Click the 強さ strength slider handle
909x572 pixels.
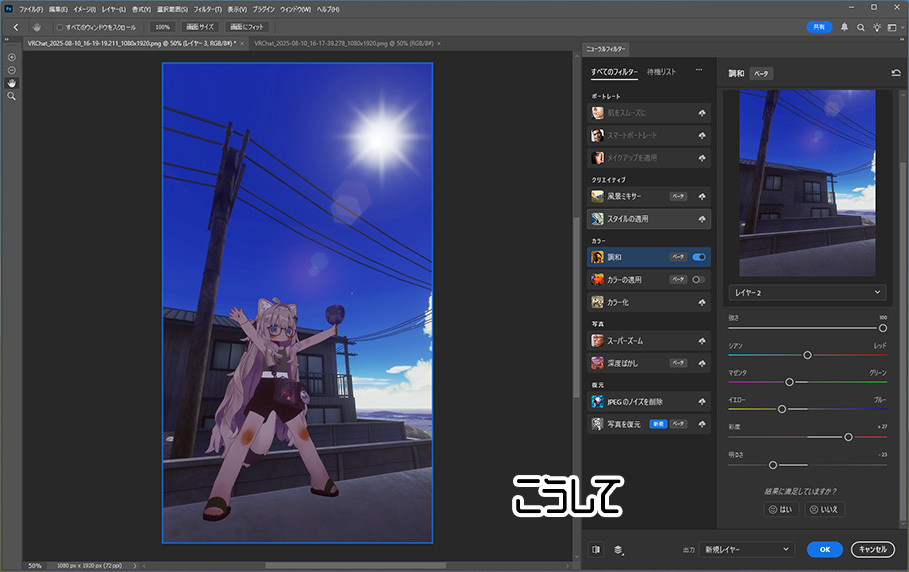pyautogui.click(x=882, y=328)
